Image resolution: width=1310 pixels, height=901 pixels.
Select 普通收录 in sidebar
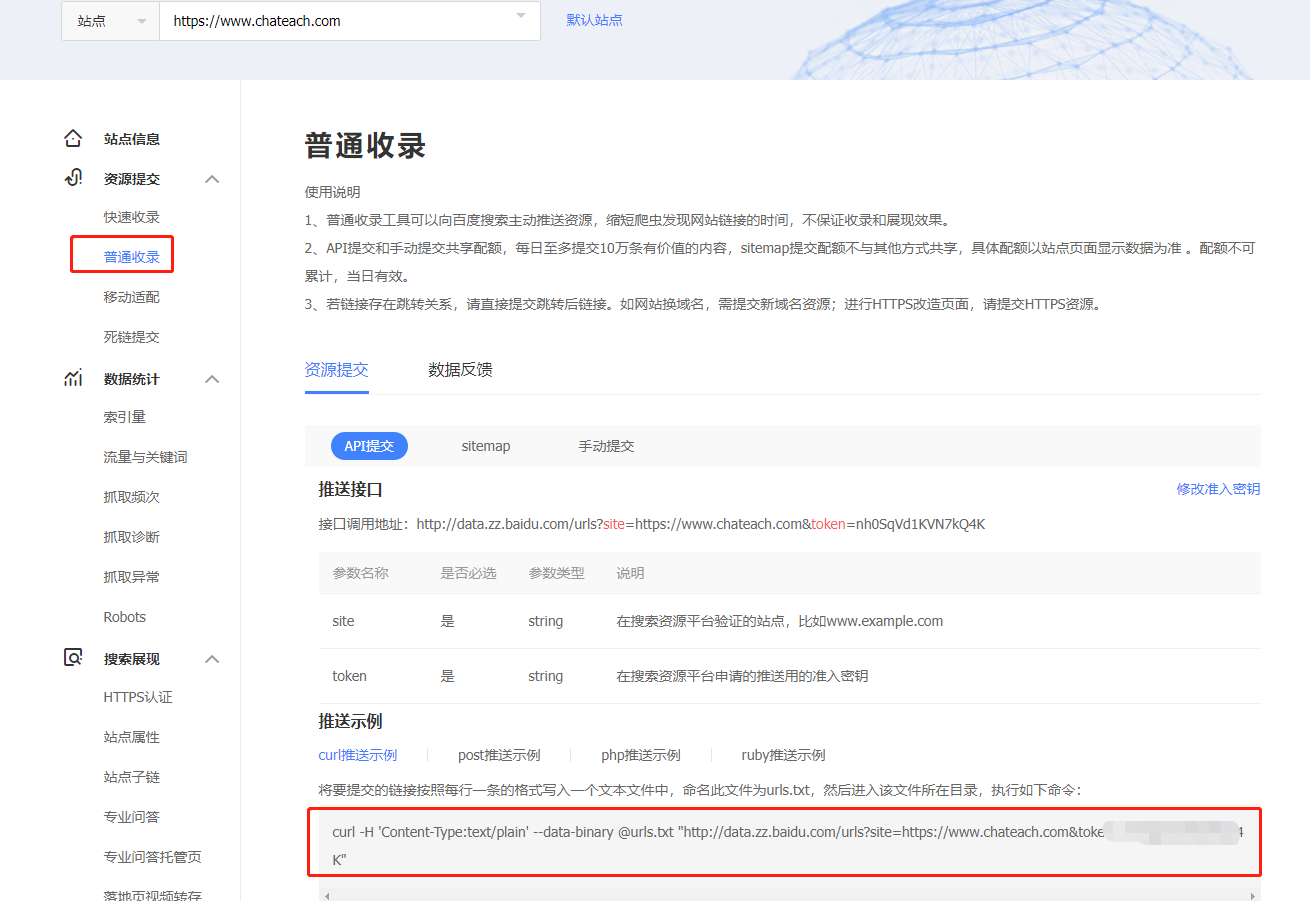point(131,257)
